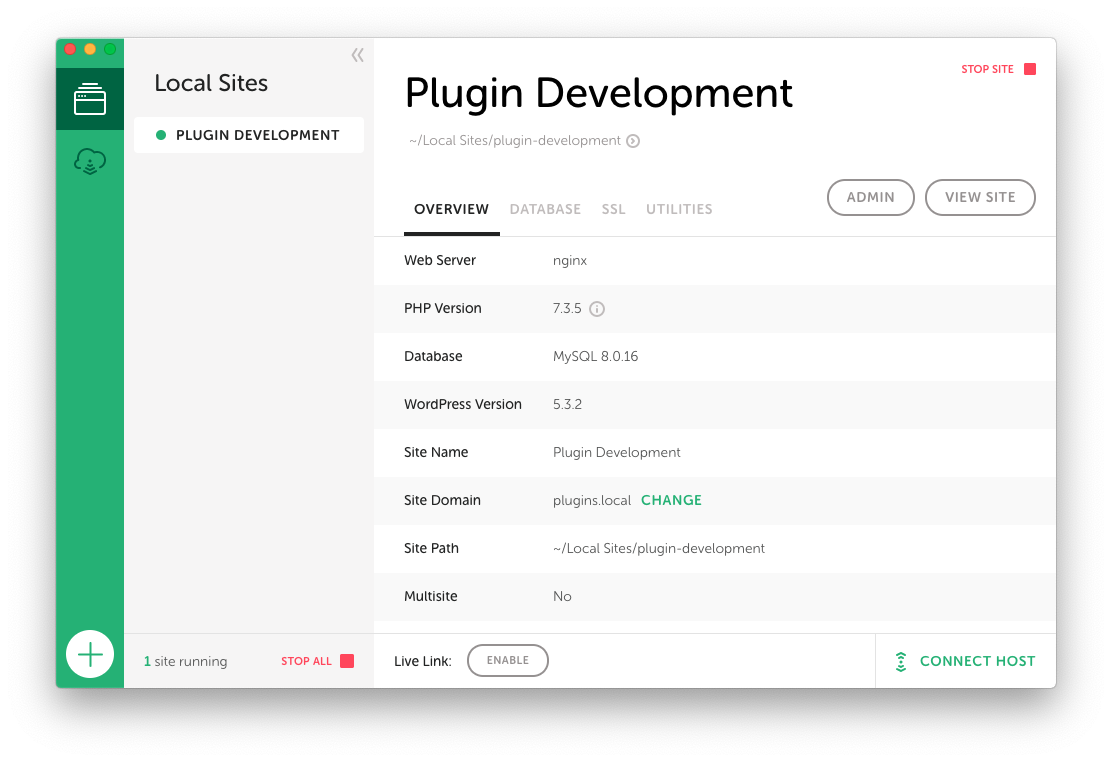Click Change next to site domain
The height and width of the screenshot is (762, 1112).
click(x=671, y=500)
